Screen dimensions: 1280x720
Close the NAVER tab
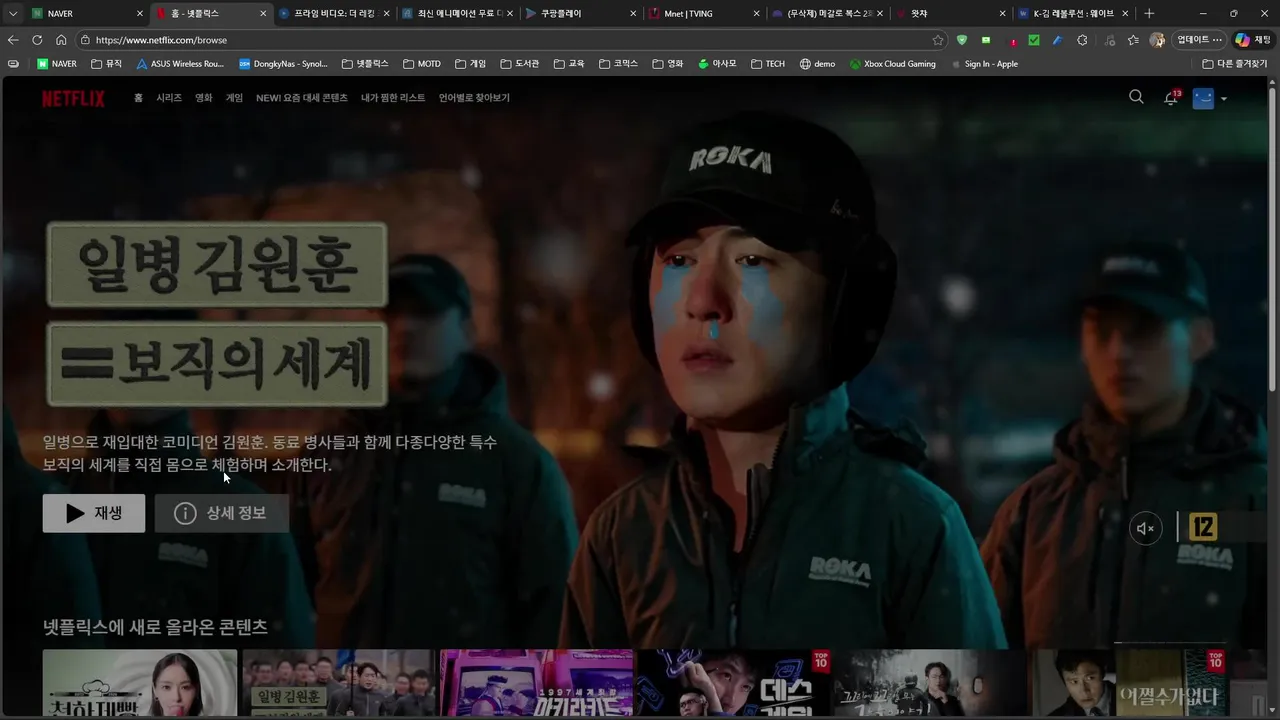click(x=139, y=14)
